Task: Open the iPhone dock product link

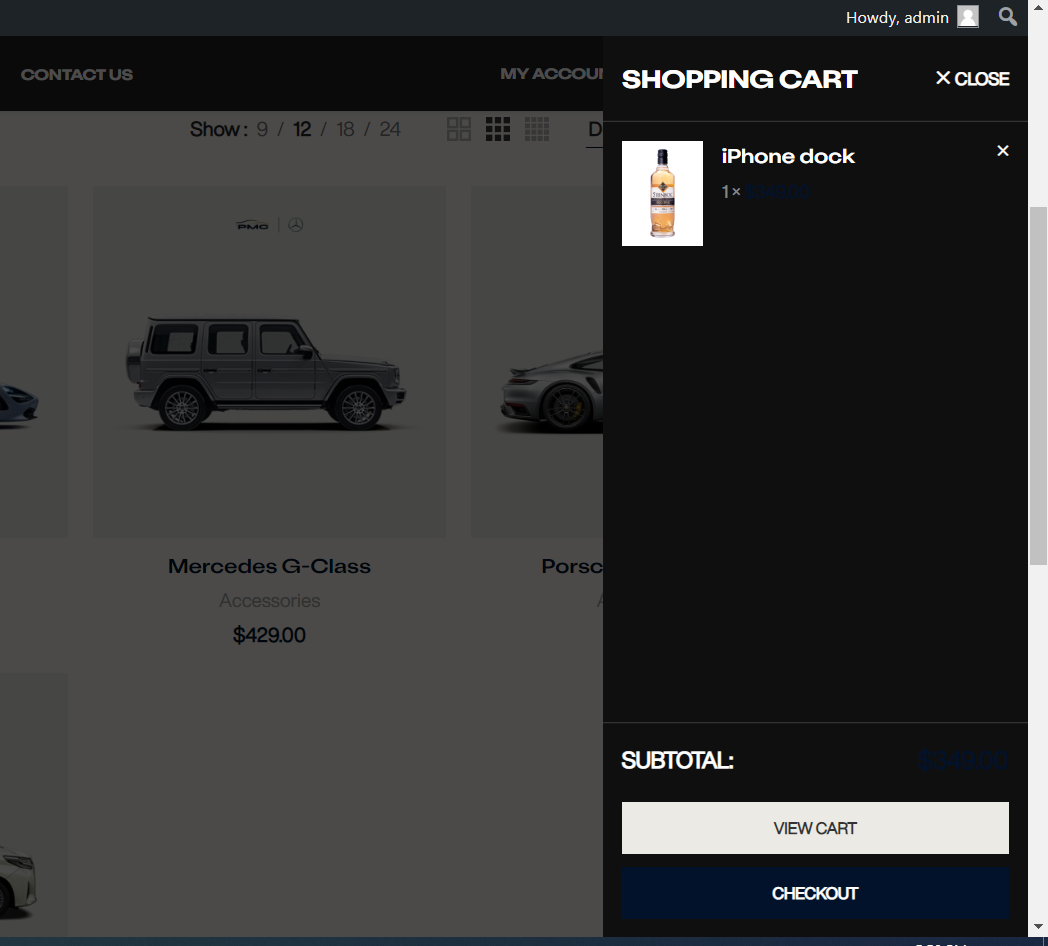Action: (788, 156)
